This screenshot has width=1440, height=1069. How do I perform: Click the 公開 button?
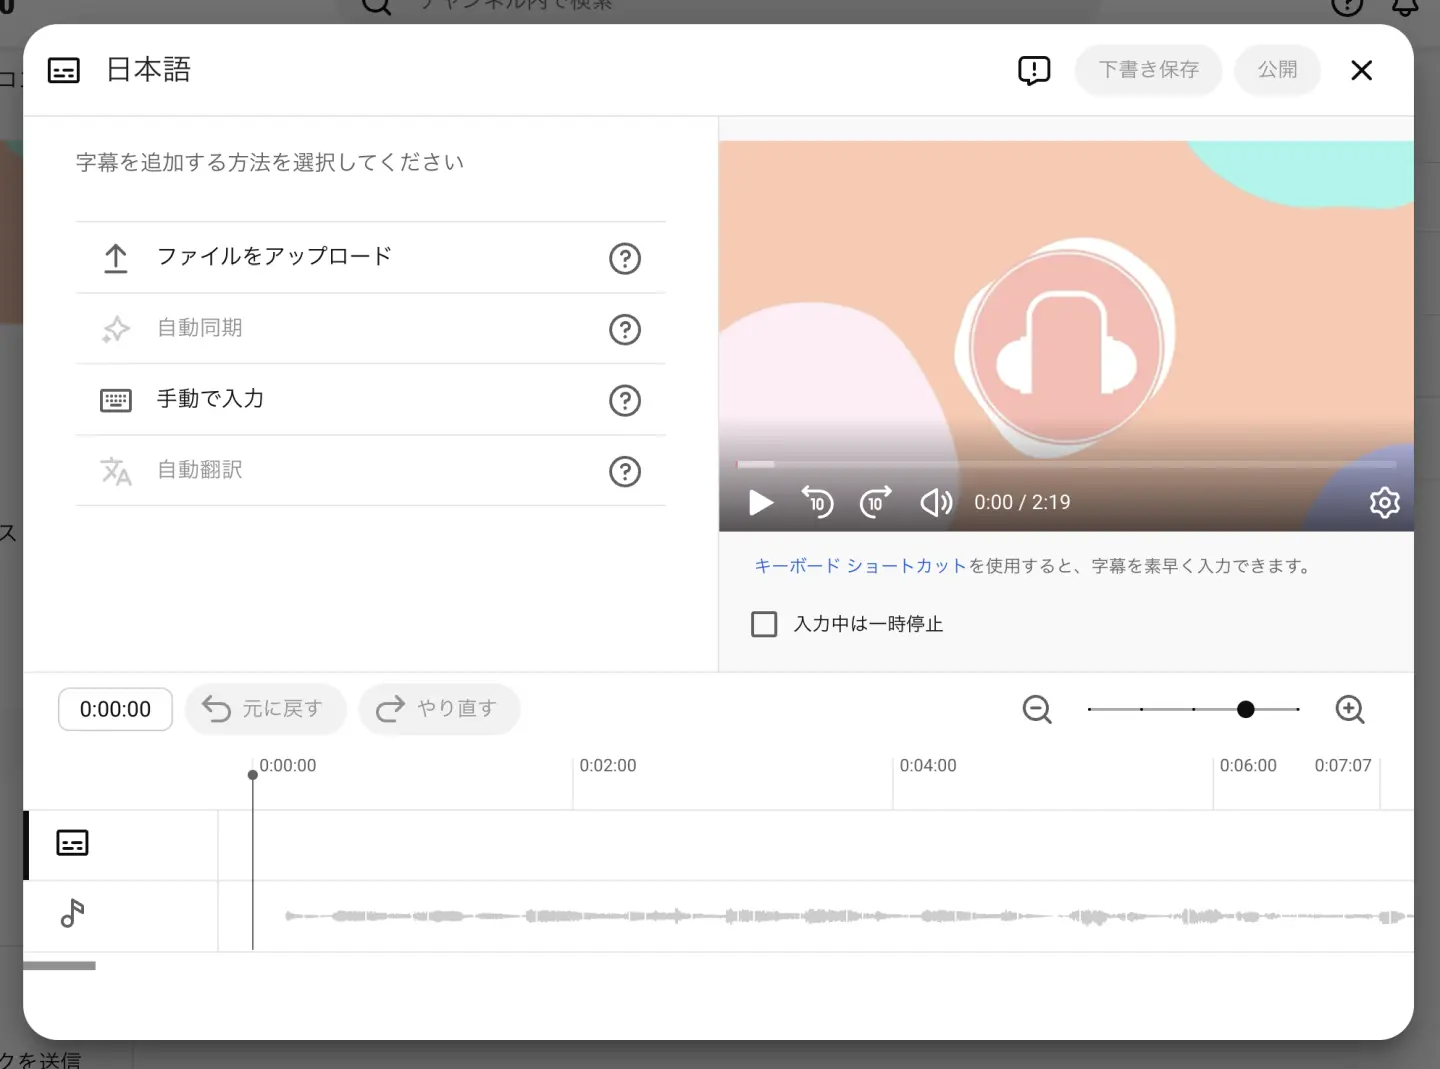pos(1277,70)
